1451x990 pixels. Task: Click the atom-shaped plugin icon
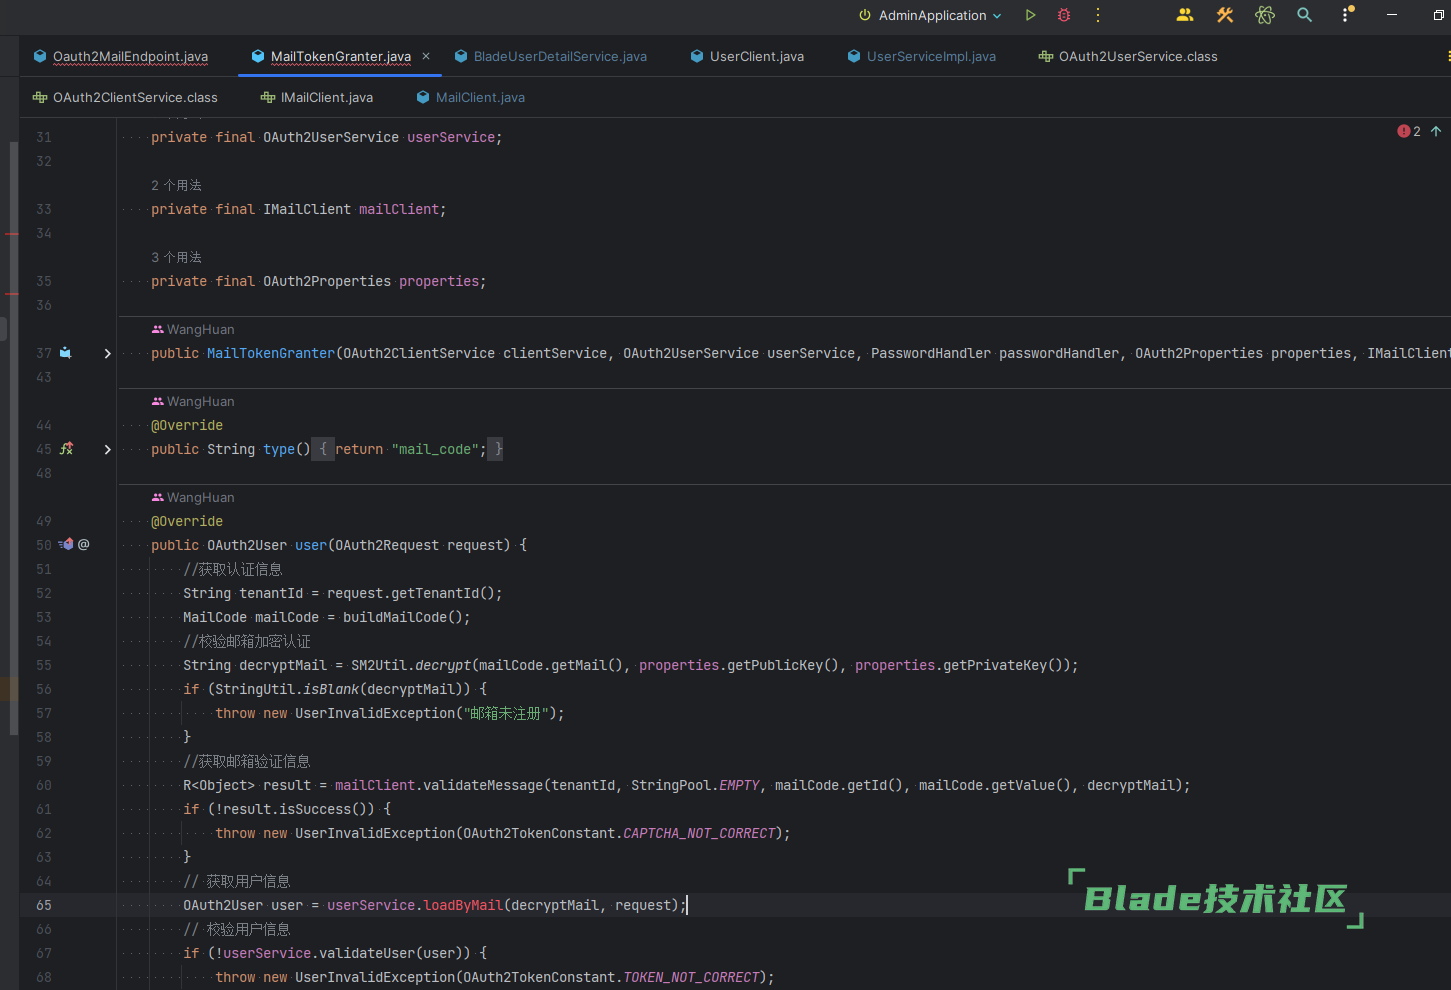point(1265,15)
